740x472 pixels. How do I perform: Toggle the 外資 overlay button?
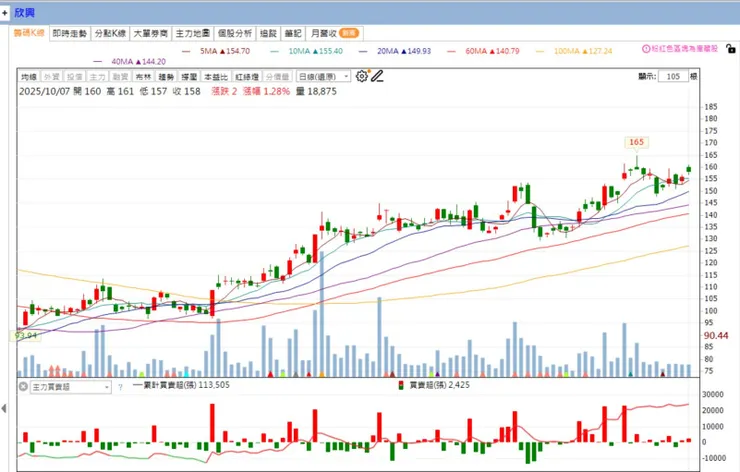click(x=51, y=76)
